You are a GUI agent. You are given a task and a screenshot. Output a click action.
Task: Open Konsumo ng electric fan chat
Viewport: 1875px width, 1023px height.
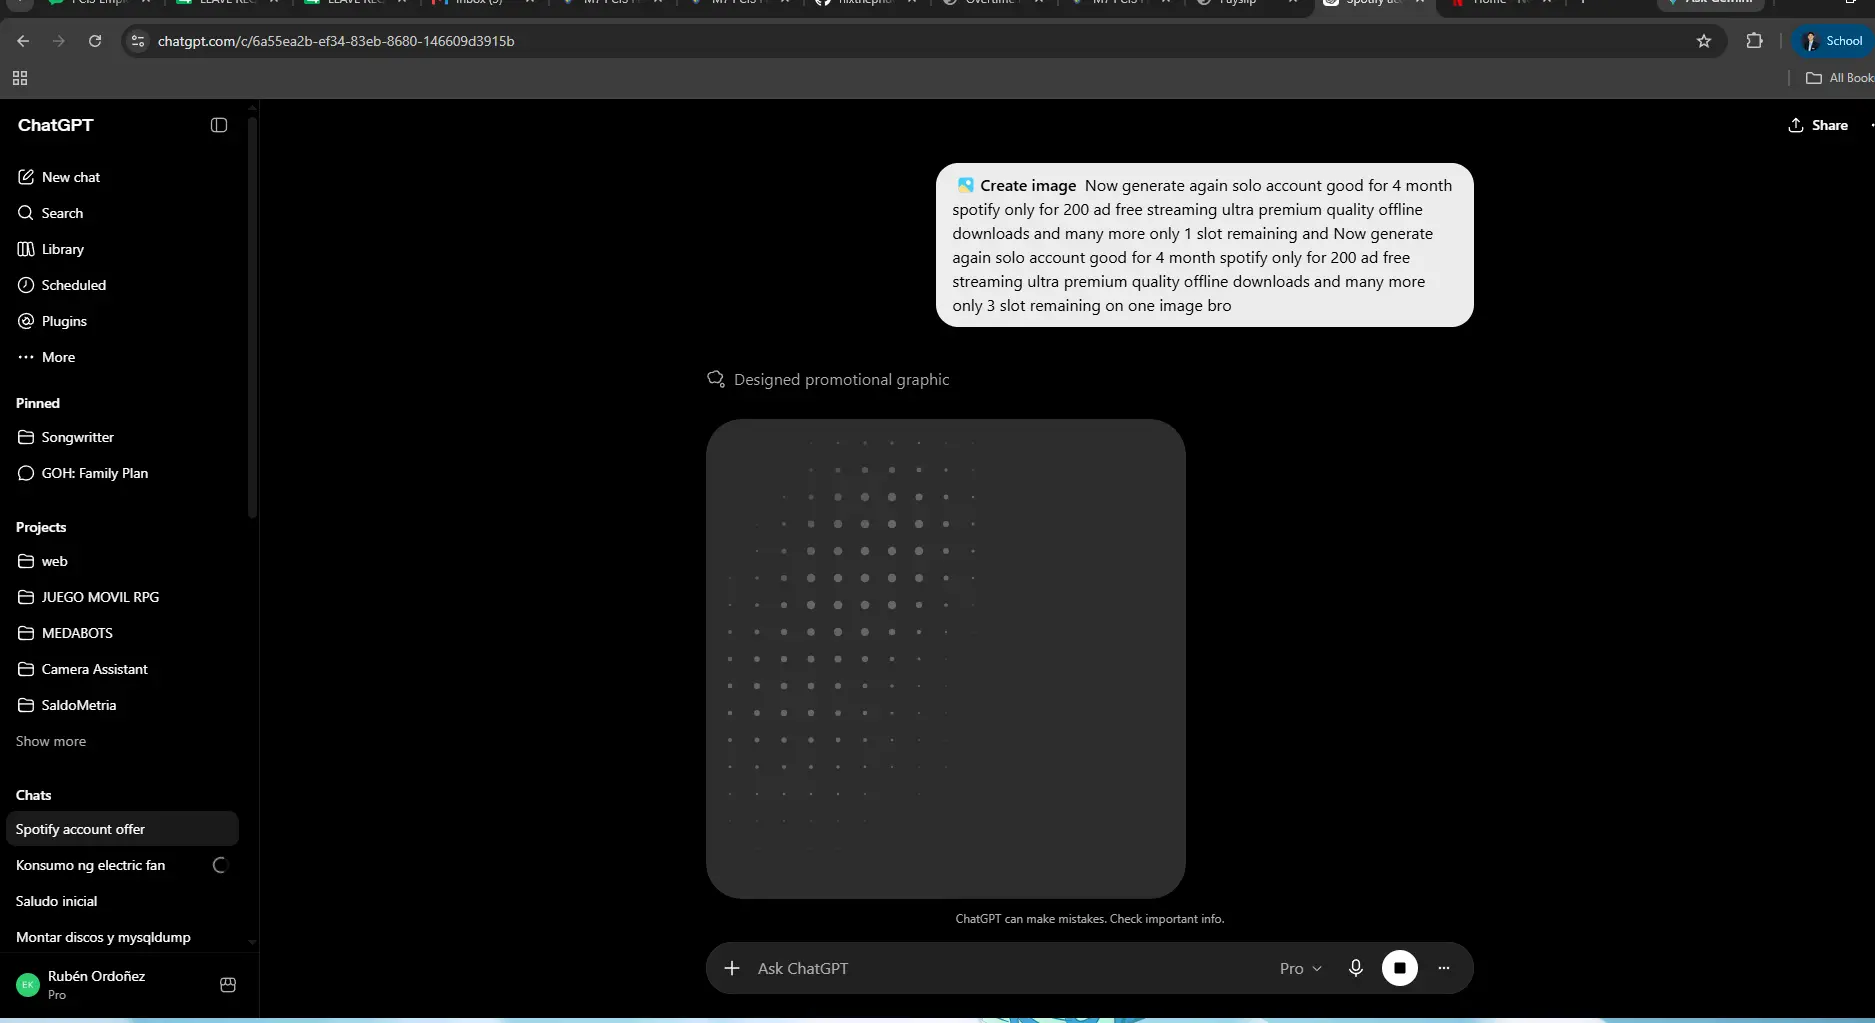pyautogui.click(x=123, y=865)
